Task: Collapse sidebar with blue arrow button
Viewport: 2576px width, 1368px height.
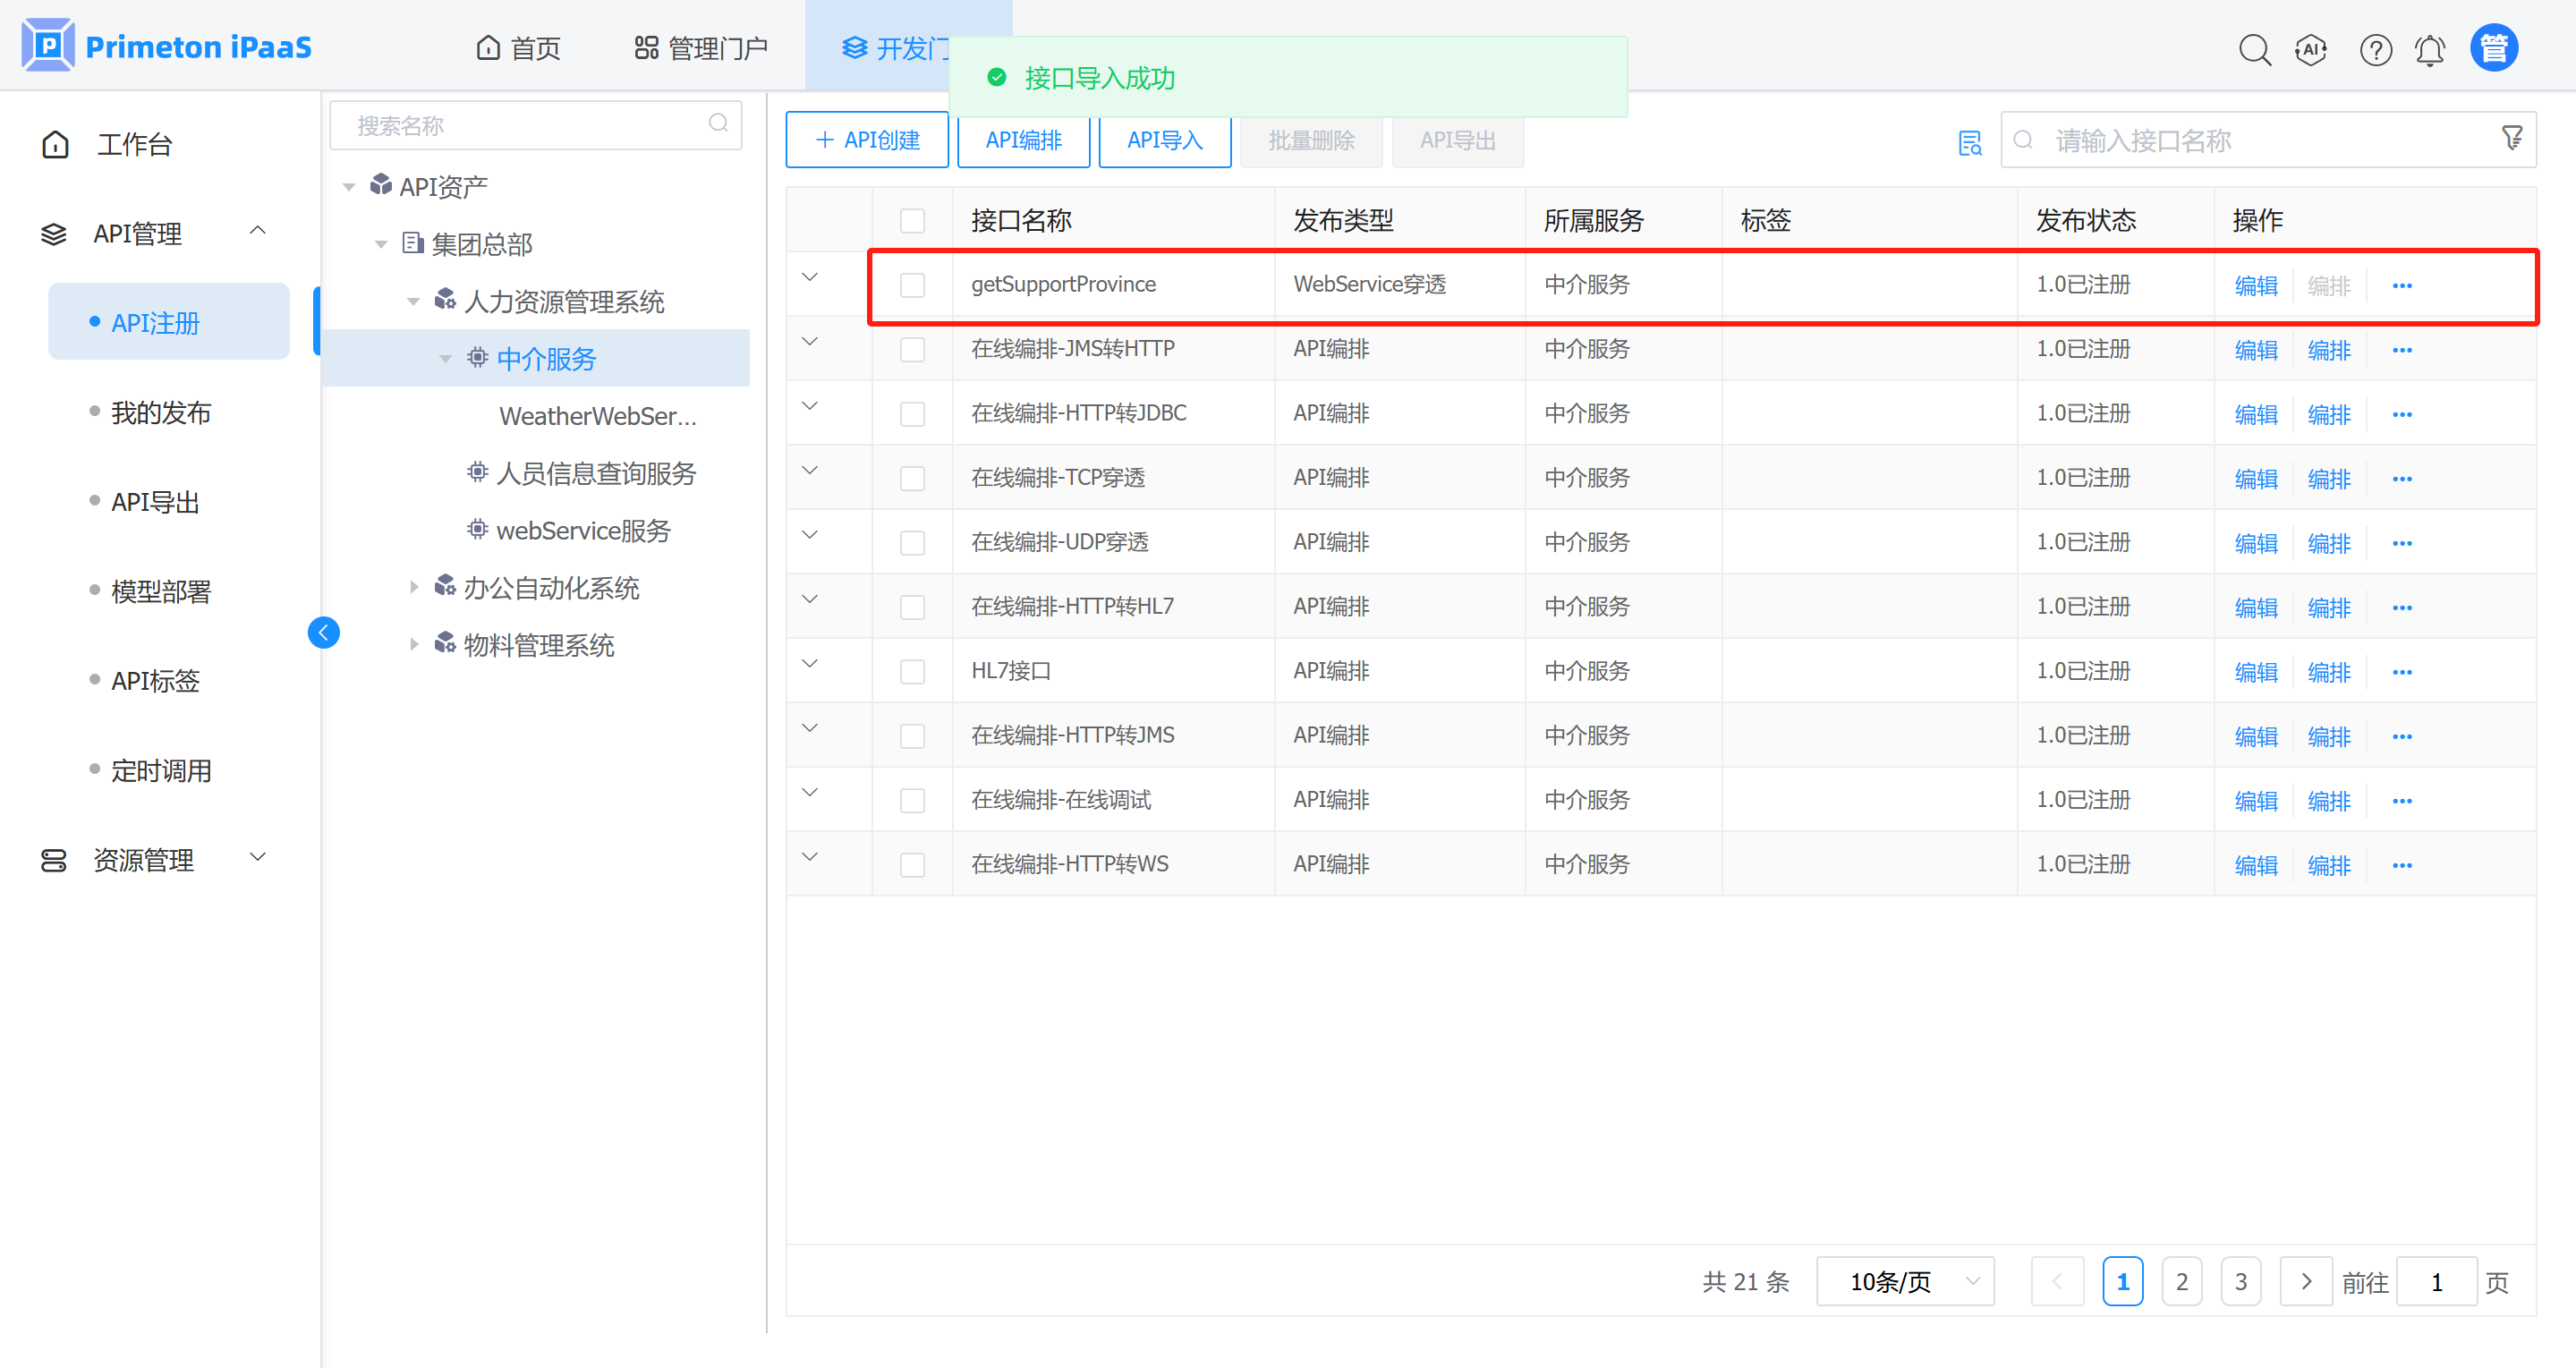Action: 323,632
